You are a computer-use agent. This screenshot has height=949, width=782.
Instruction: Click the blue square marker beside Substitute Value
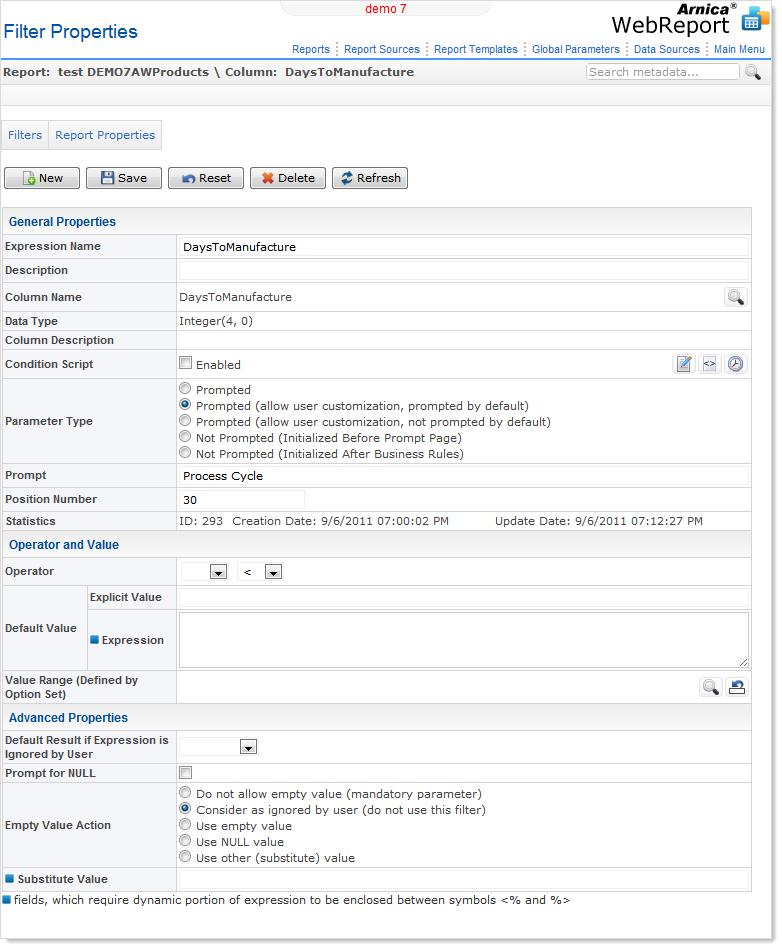coord(10,878)
